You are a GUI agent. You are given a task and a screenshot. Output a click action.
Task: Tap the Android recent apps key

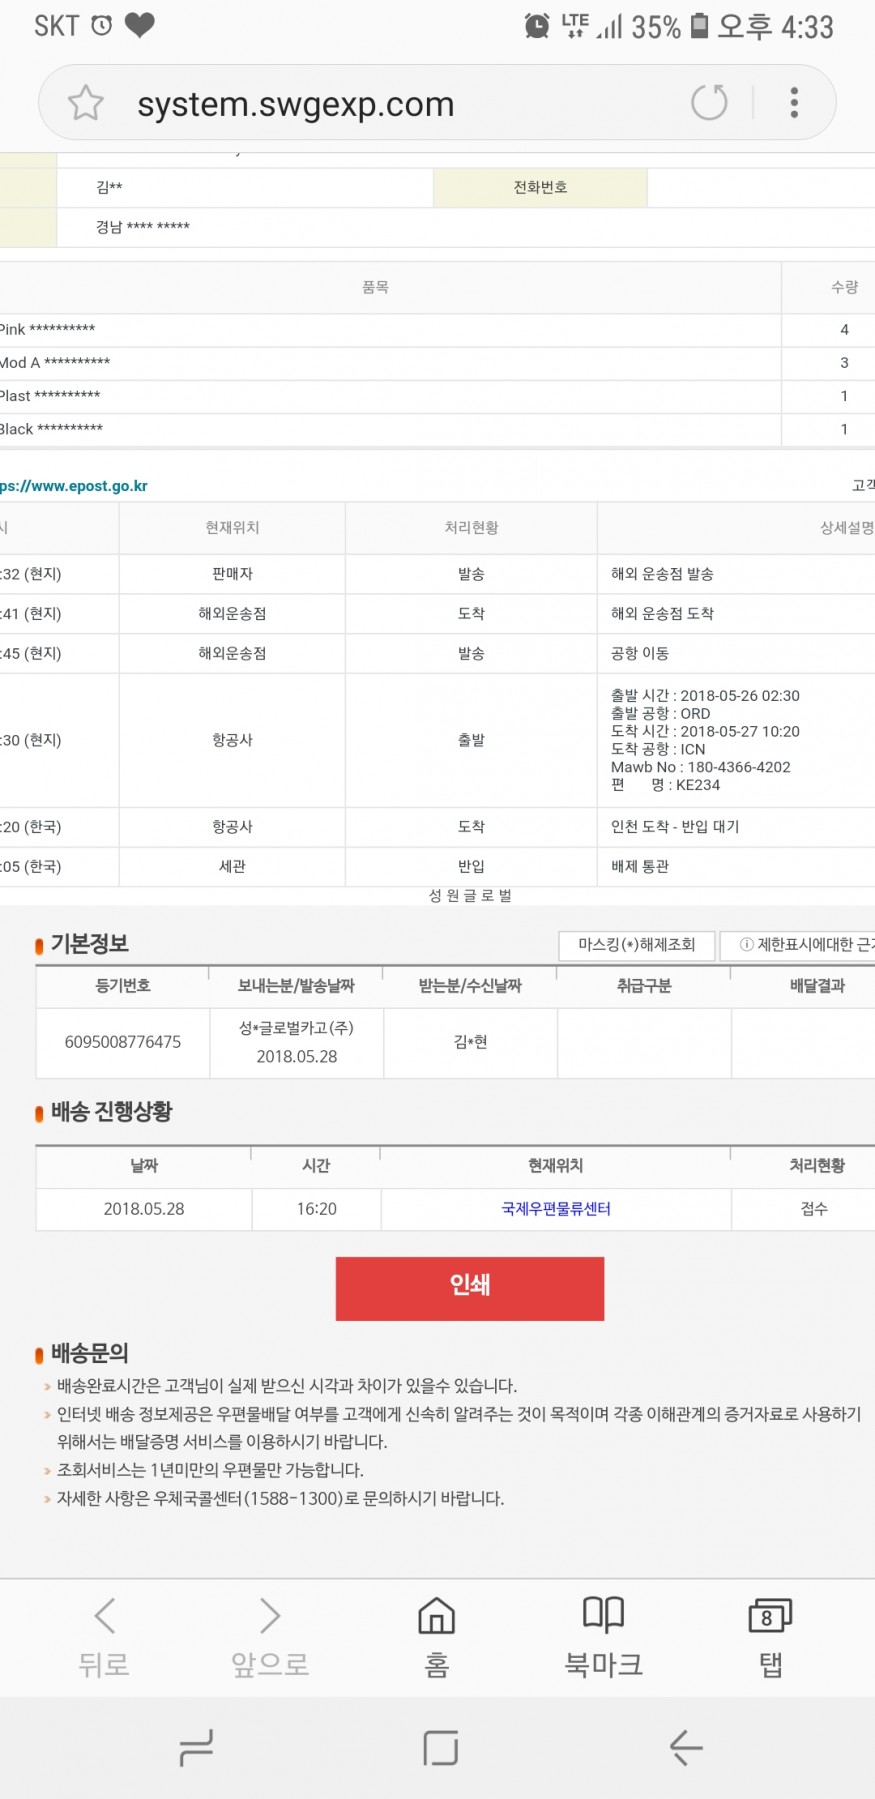(x=196, y=1747)
